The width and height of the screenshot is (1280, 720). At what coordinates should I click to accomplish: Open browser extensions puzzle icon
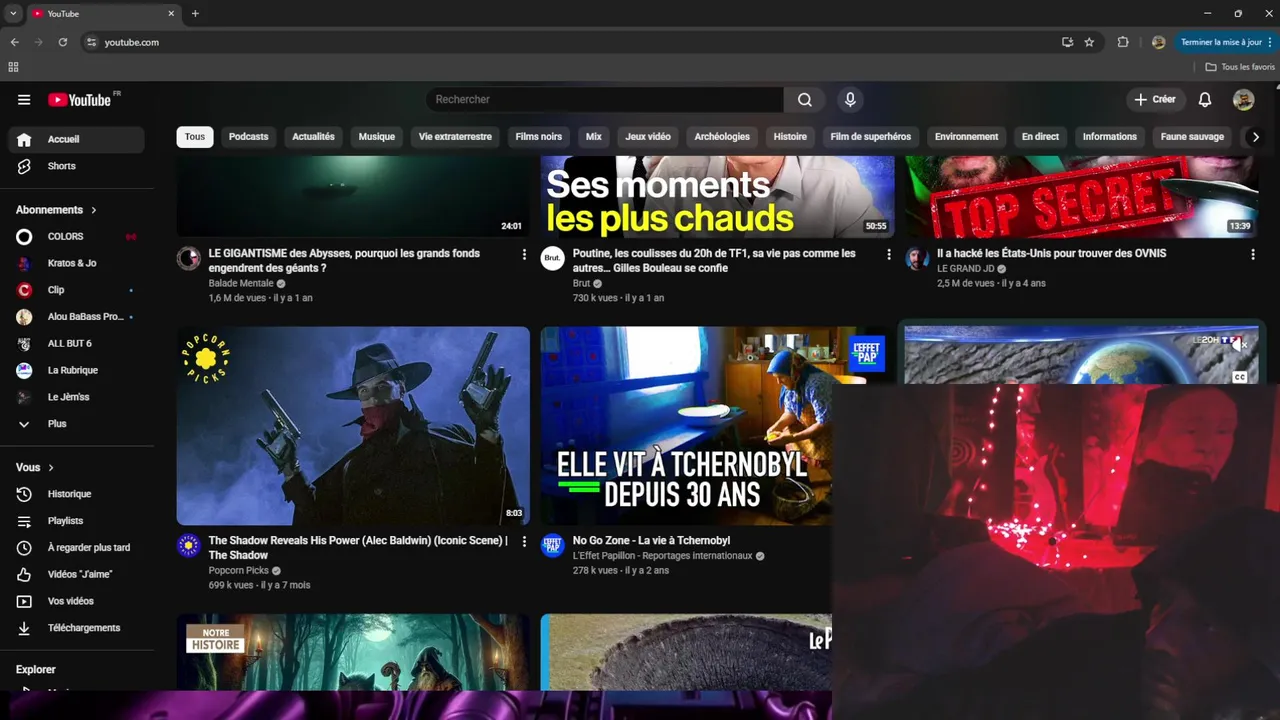tap(1123, 42)
